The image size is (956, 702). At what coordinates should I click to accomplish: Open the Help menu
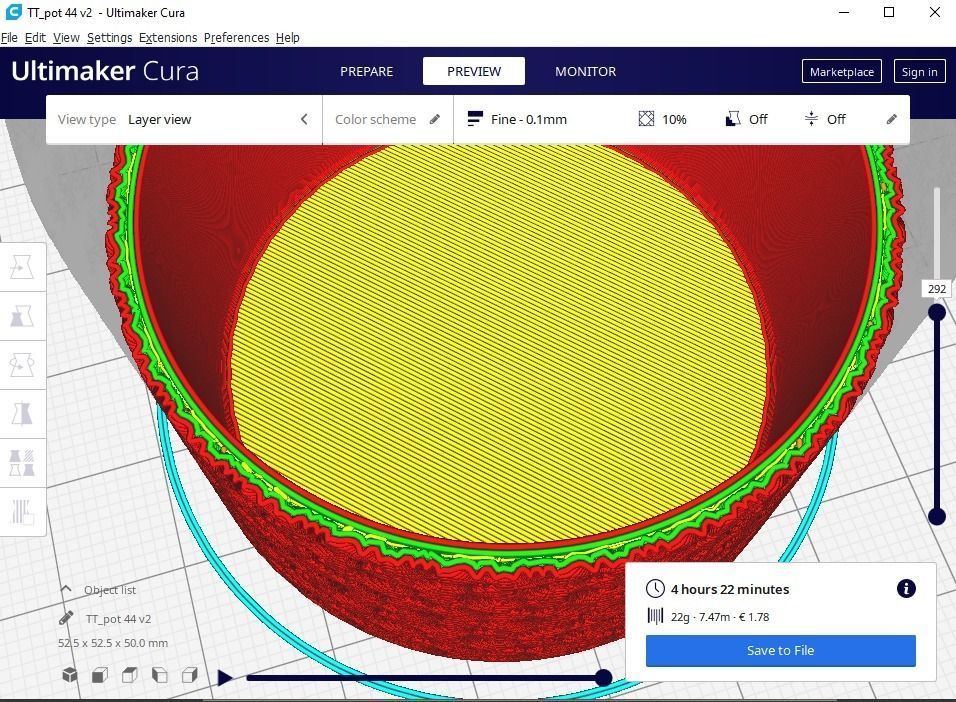click(287, 38)
